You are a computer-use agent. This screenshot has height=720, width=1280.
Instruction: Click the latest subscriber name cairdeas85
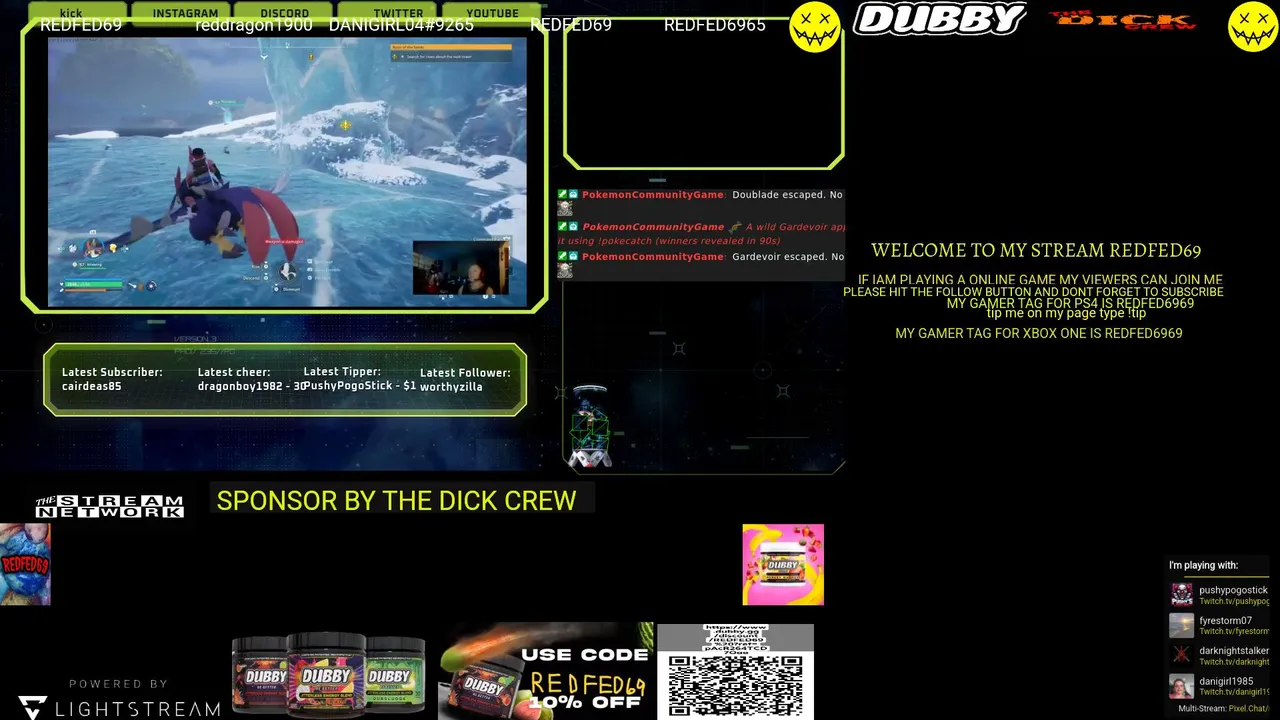point(91,387)
